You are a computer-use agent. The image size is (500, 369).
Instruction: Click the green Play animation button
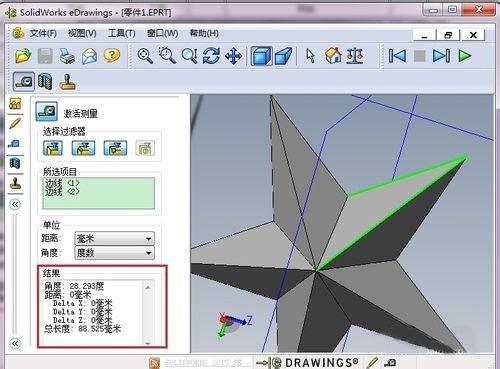click(x=465, y=56)
